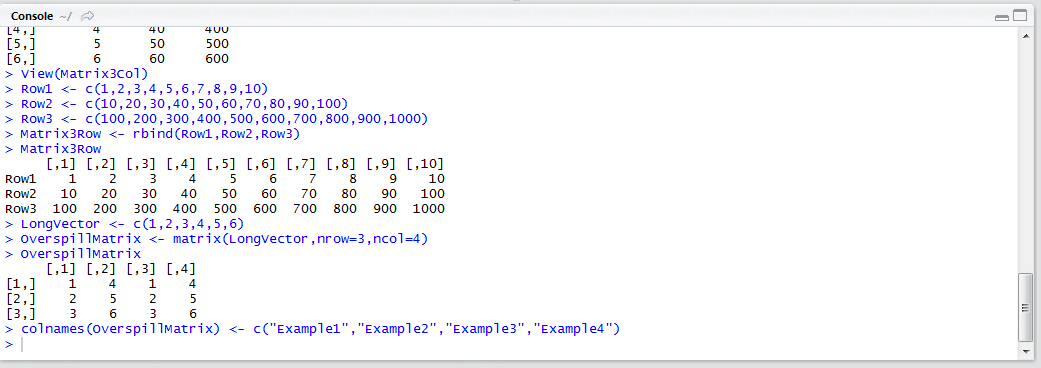This screenshot has height=368, width=1041.
Task: Click the Row3 vector assignment line
Action: pos(217,119)
